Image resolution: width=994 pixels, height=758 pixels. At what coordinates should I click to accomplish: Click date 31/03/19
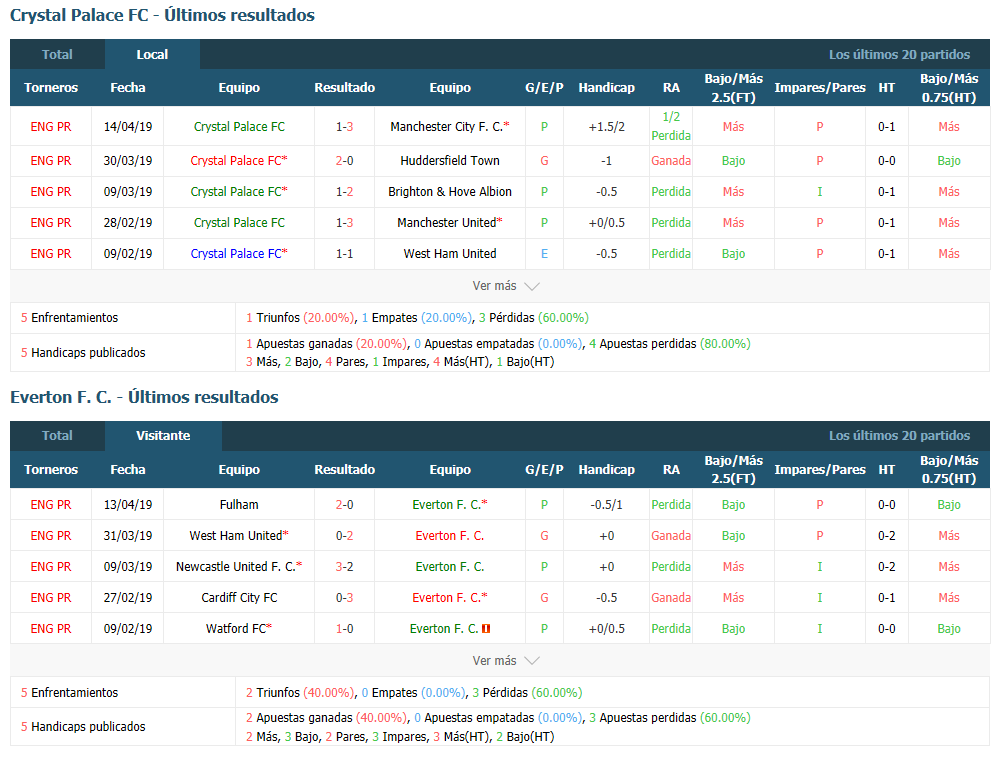pos(127,536)
